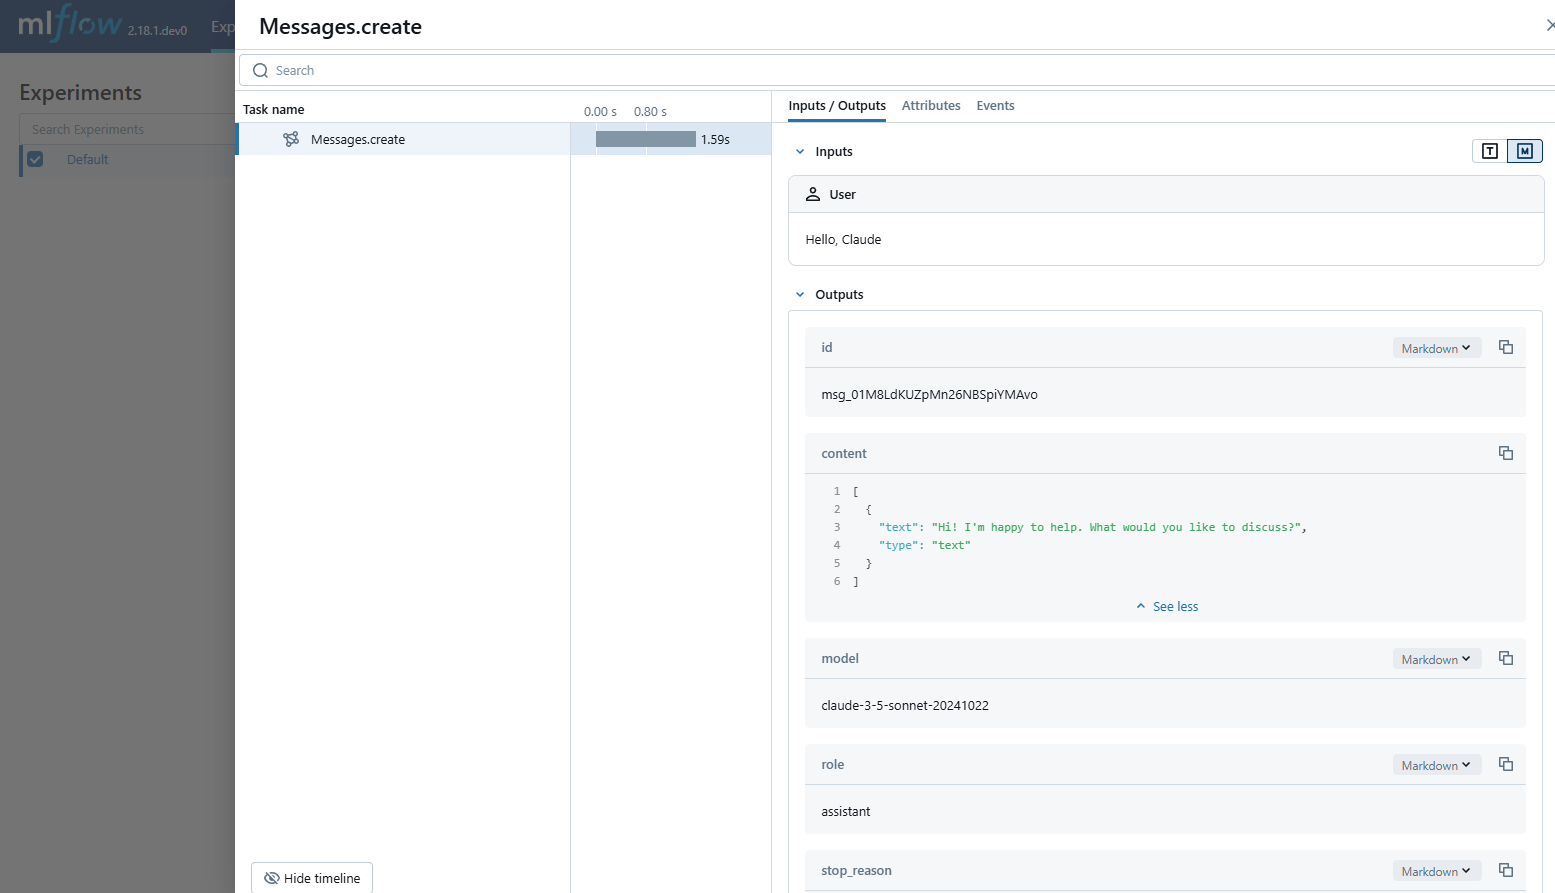Hide the timeline panel

click(x=311, y=877)
